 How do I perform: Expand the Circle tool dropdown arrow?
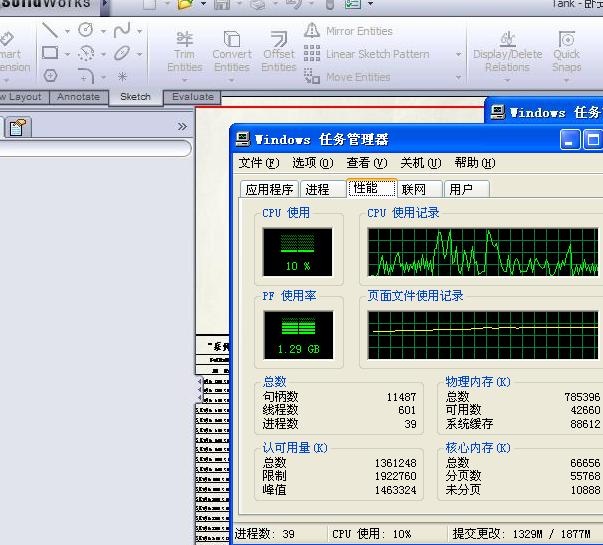pyautogui.click(x=103, y=31)
